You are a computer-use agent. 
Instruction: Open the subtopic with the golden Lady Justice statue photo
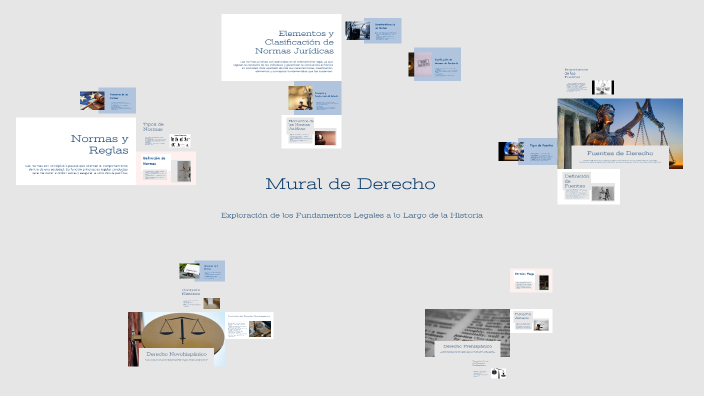(x=315, y=98)
